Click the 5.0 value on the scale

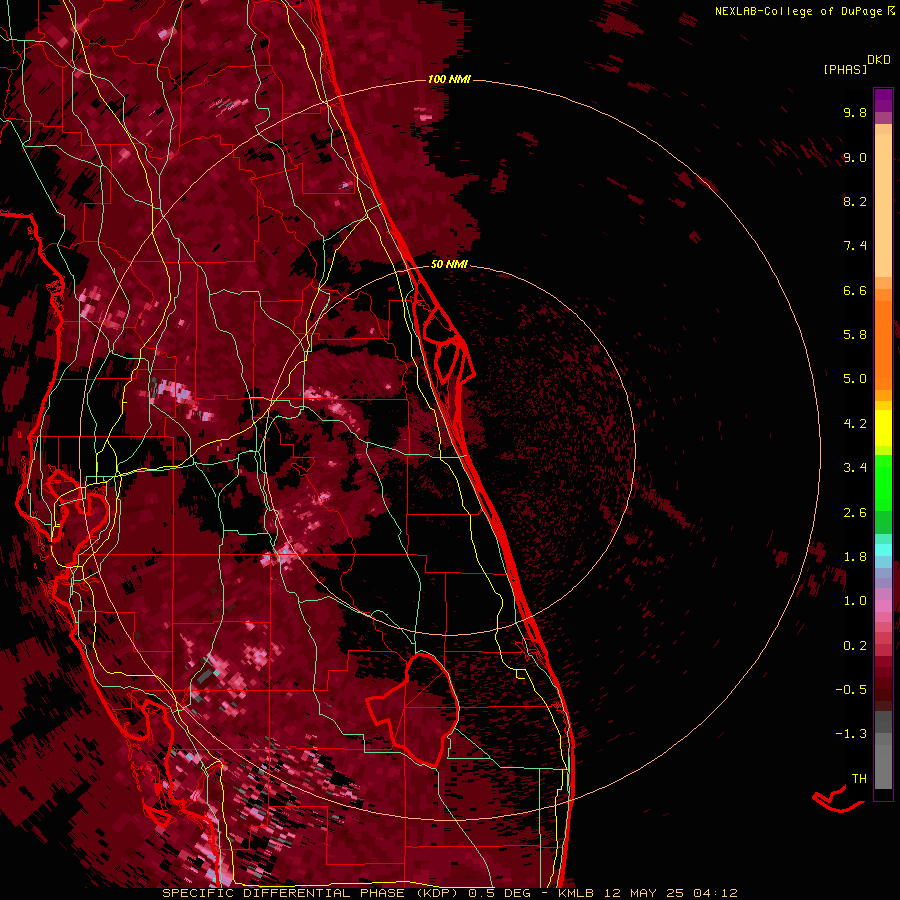click(855, 379)
